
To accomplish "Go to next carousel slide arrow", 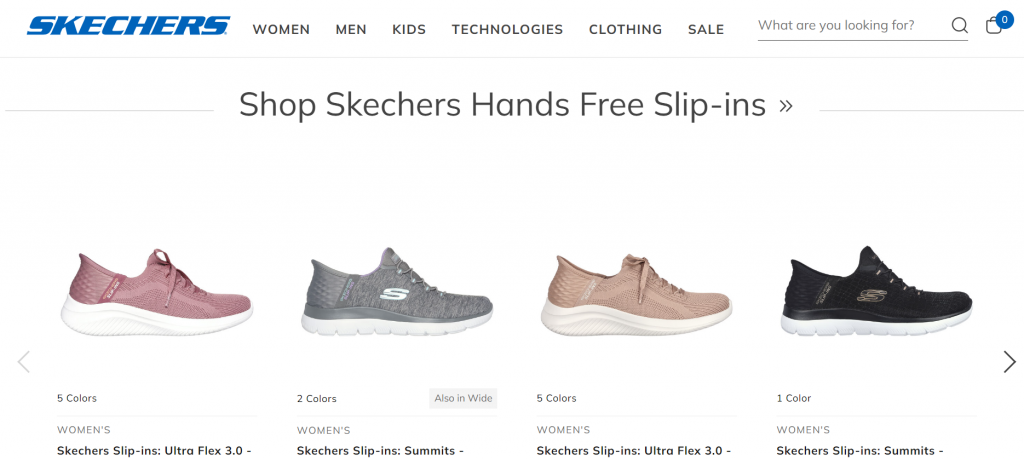I will (1009, 362).
